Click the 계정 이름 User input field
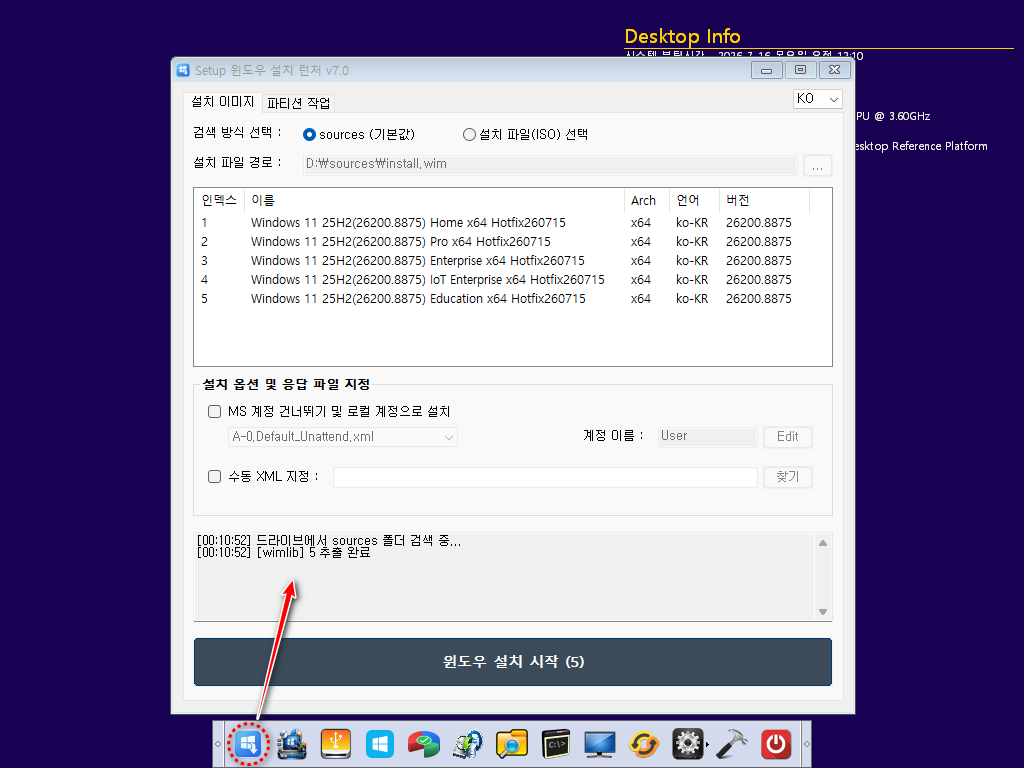 (x=707, y=436)
